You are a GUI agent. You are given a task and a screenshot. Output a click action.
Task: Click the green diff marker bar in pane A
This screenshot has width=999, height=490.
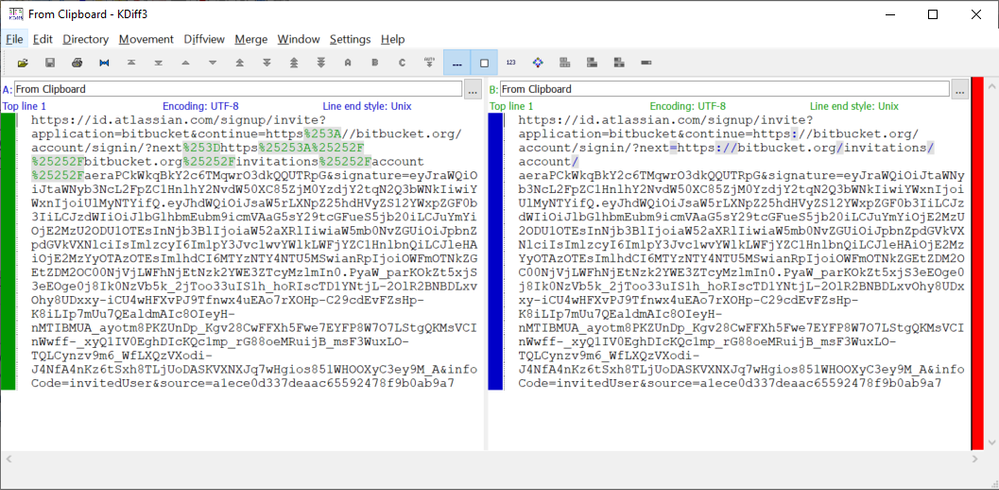[x=8, y=251]
